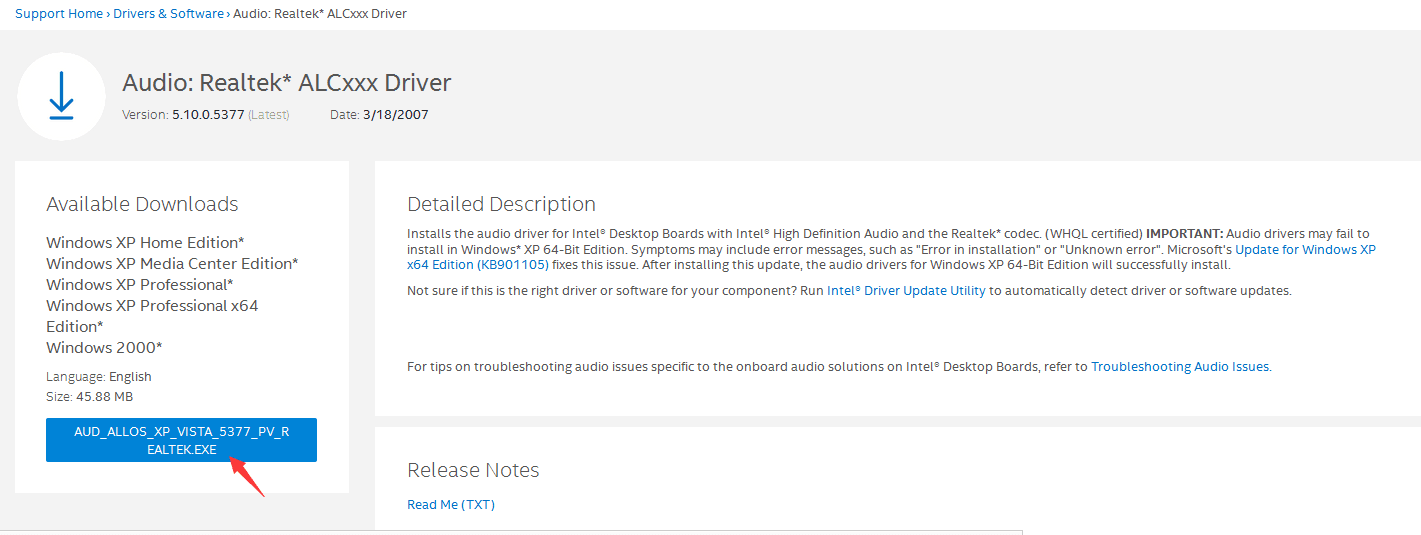This screenshot has width=1421, height=535.
Task: Select Windows 2000 entry in OS list
Action: click(x=104, y=348)
